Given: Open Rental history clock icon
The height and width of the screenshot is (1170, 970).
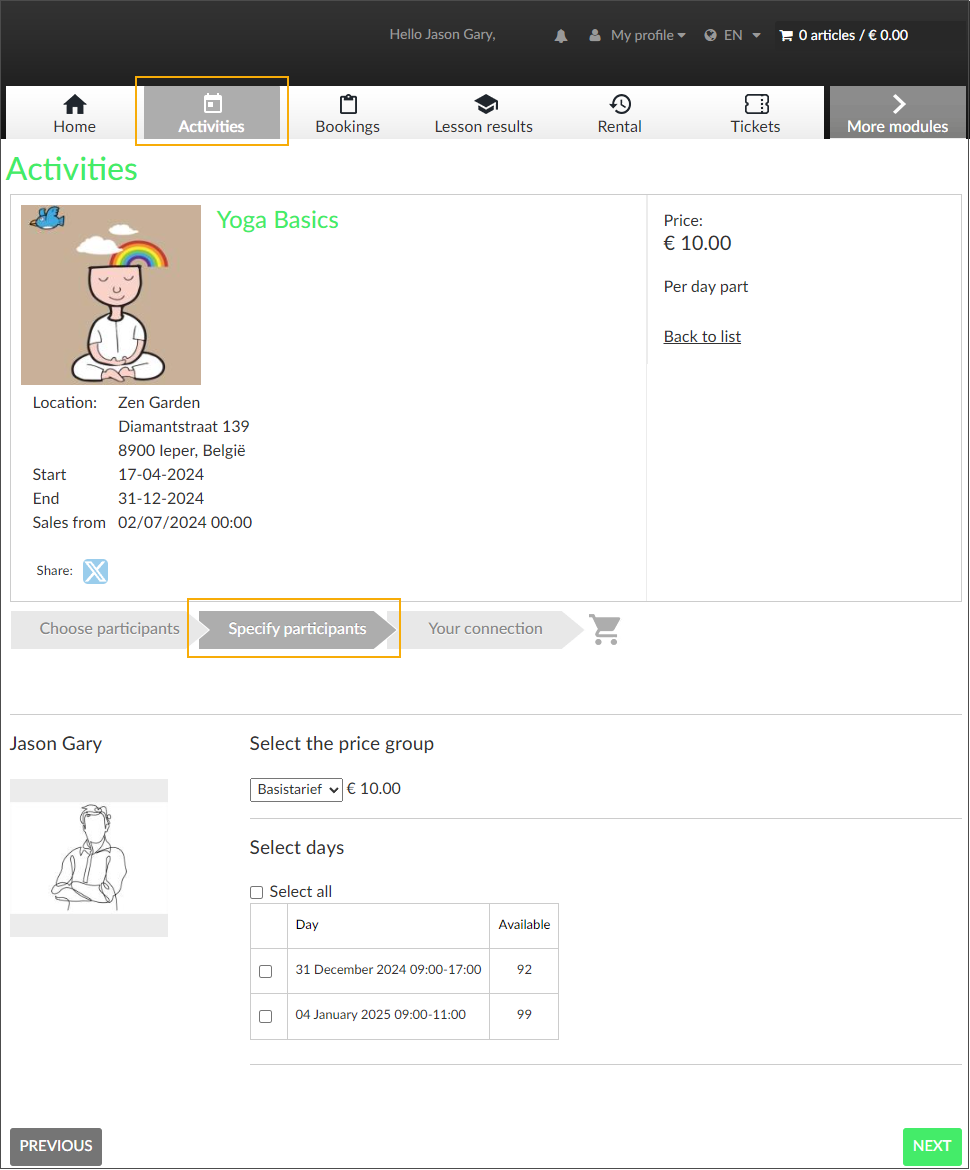Looking at the screenshot, I should pyautogui.click(x=620, y=104).
